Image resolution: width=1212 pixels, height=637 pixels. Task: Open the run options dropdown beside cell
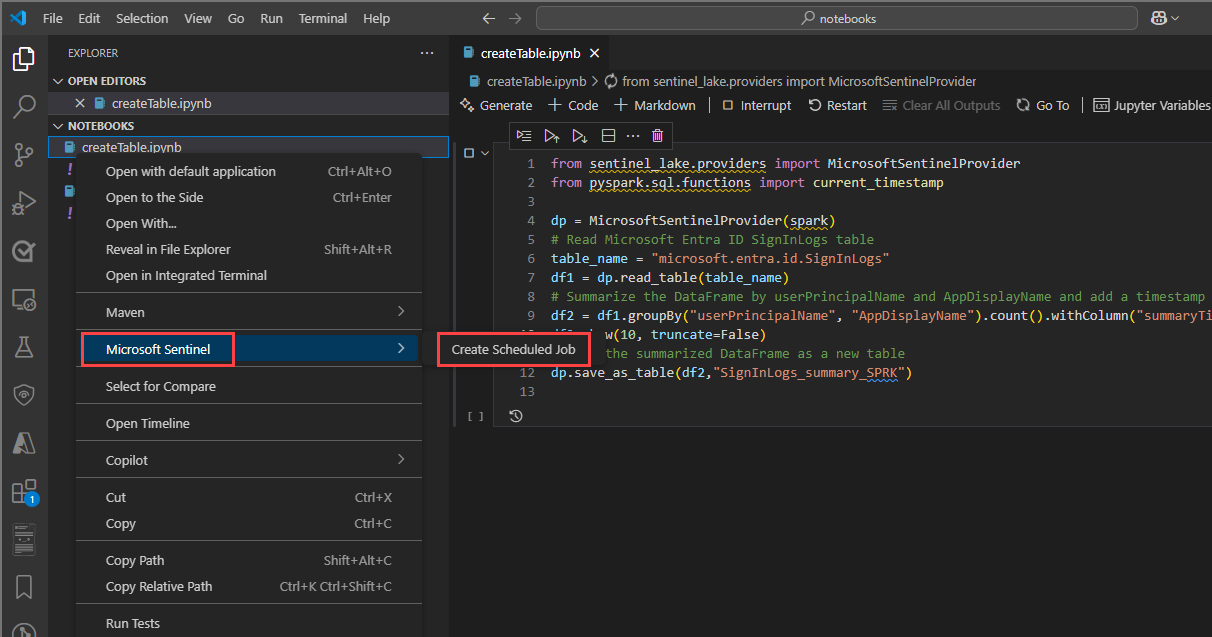(x=485, y=153)
